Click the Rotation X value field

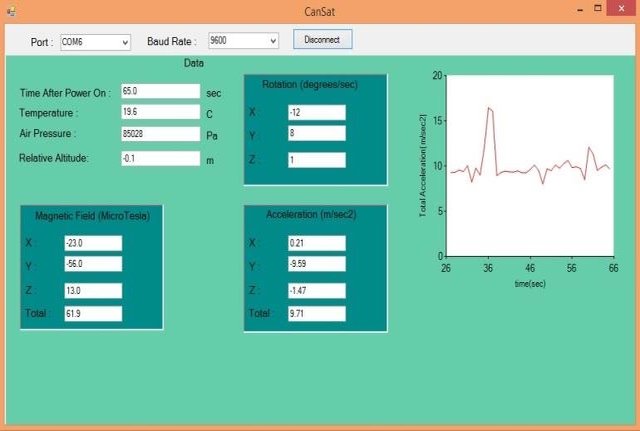[316, 112]
